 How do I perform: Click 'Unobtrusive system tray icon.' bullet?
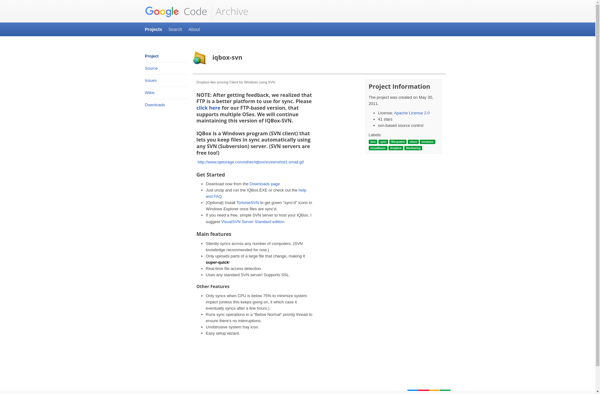coord(232,327)
